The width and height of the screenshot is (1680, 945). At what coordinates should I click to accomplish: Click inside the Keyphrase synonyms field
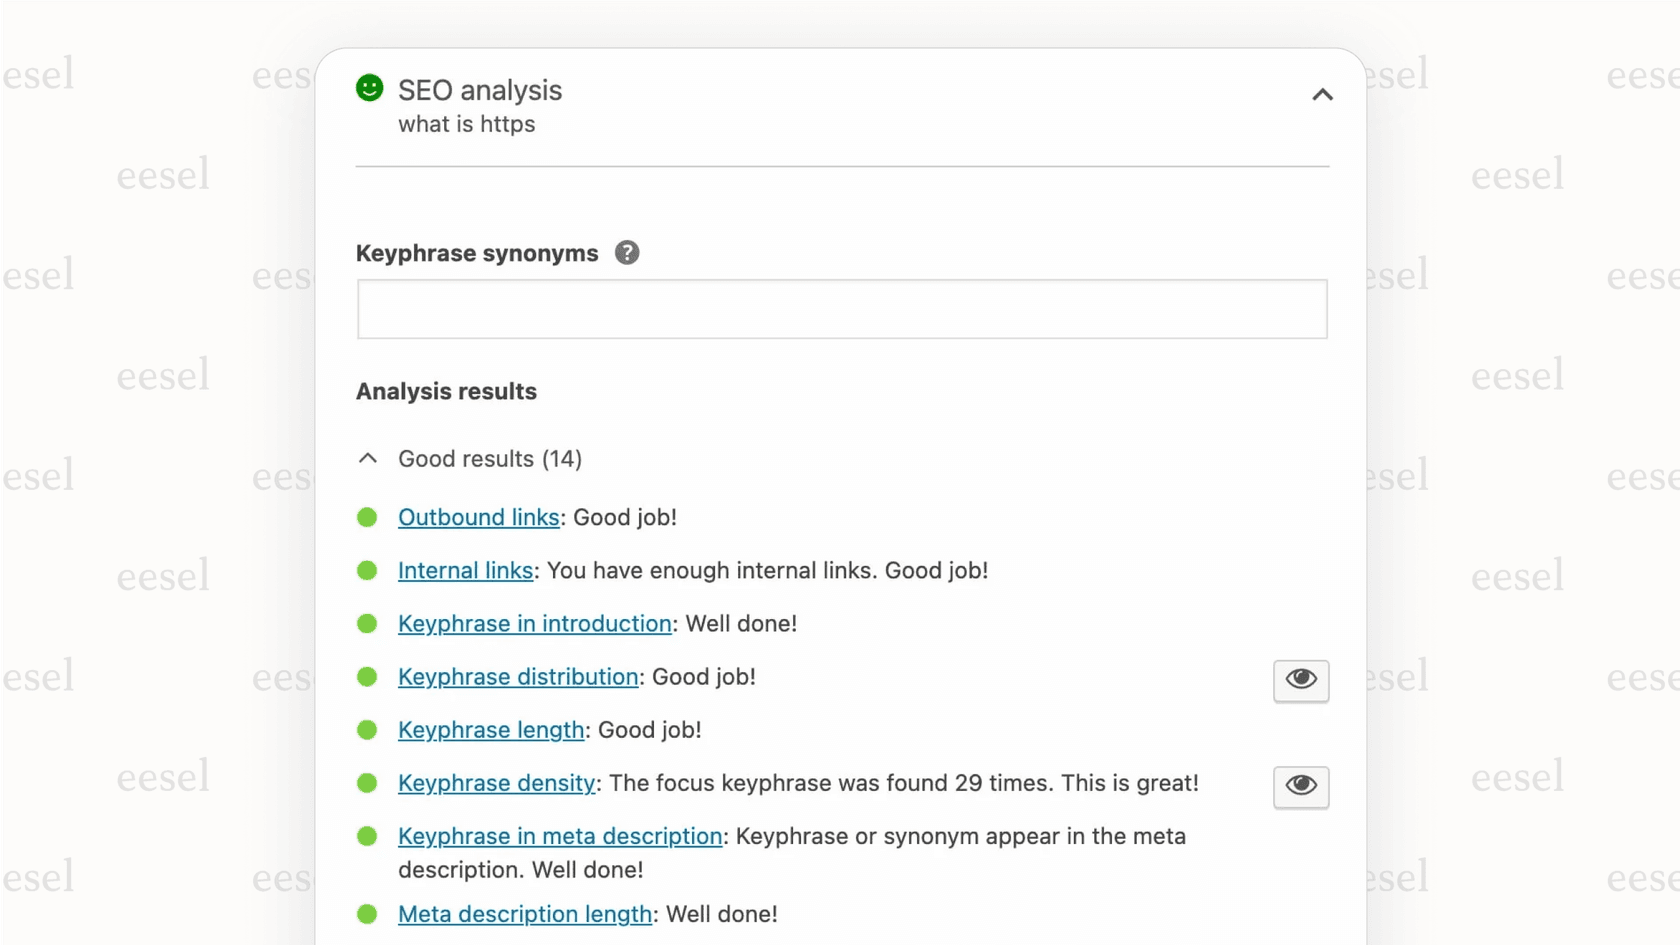(x=841, y=309)
